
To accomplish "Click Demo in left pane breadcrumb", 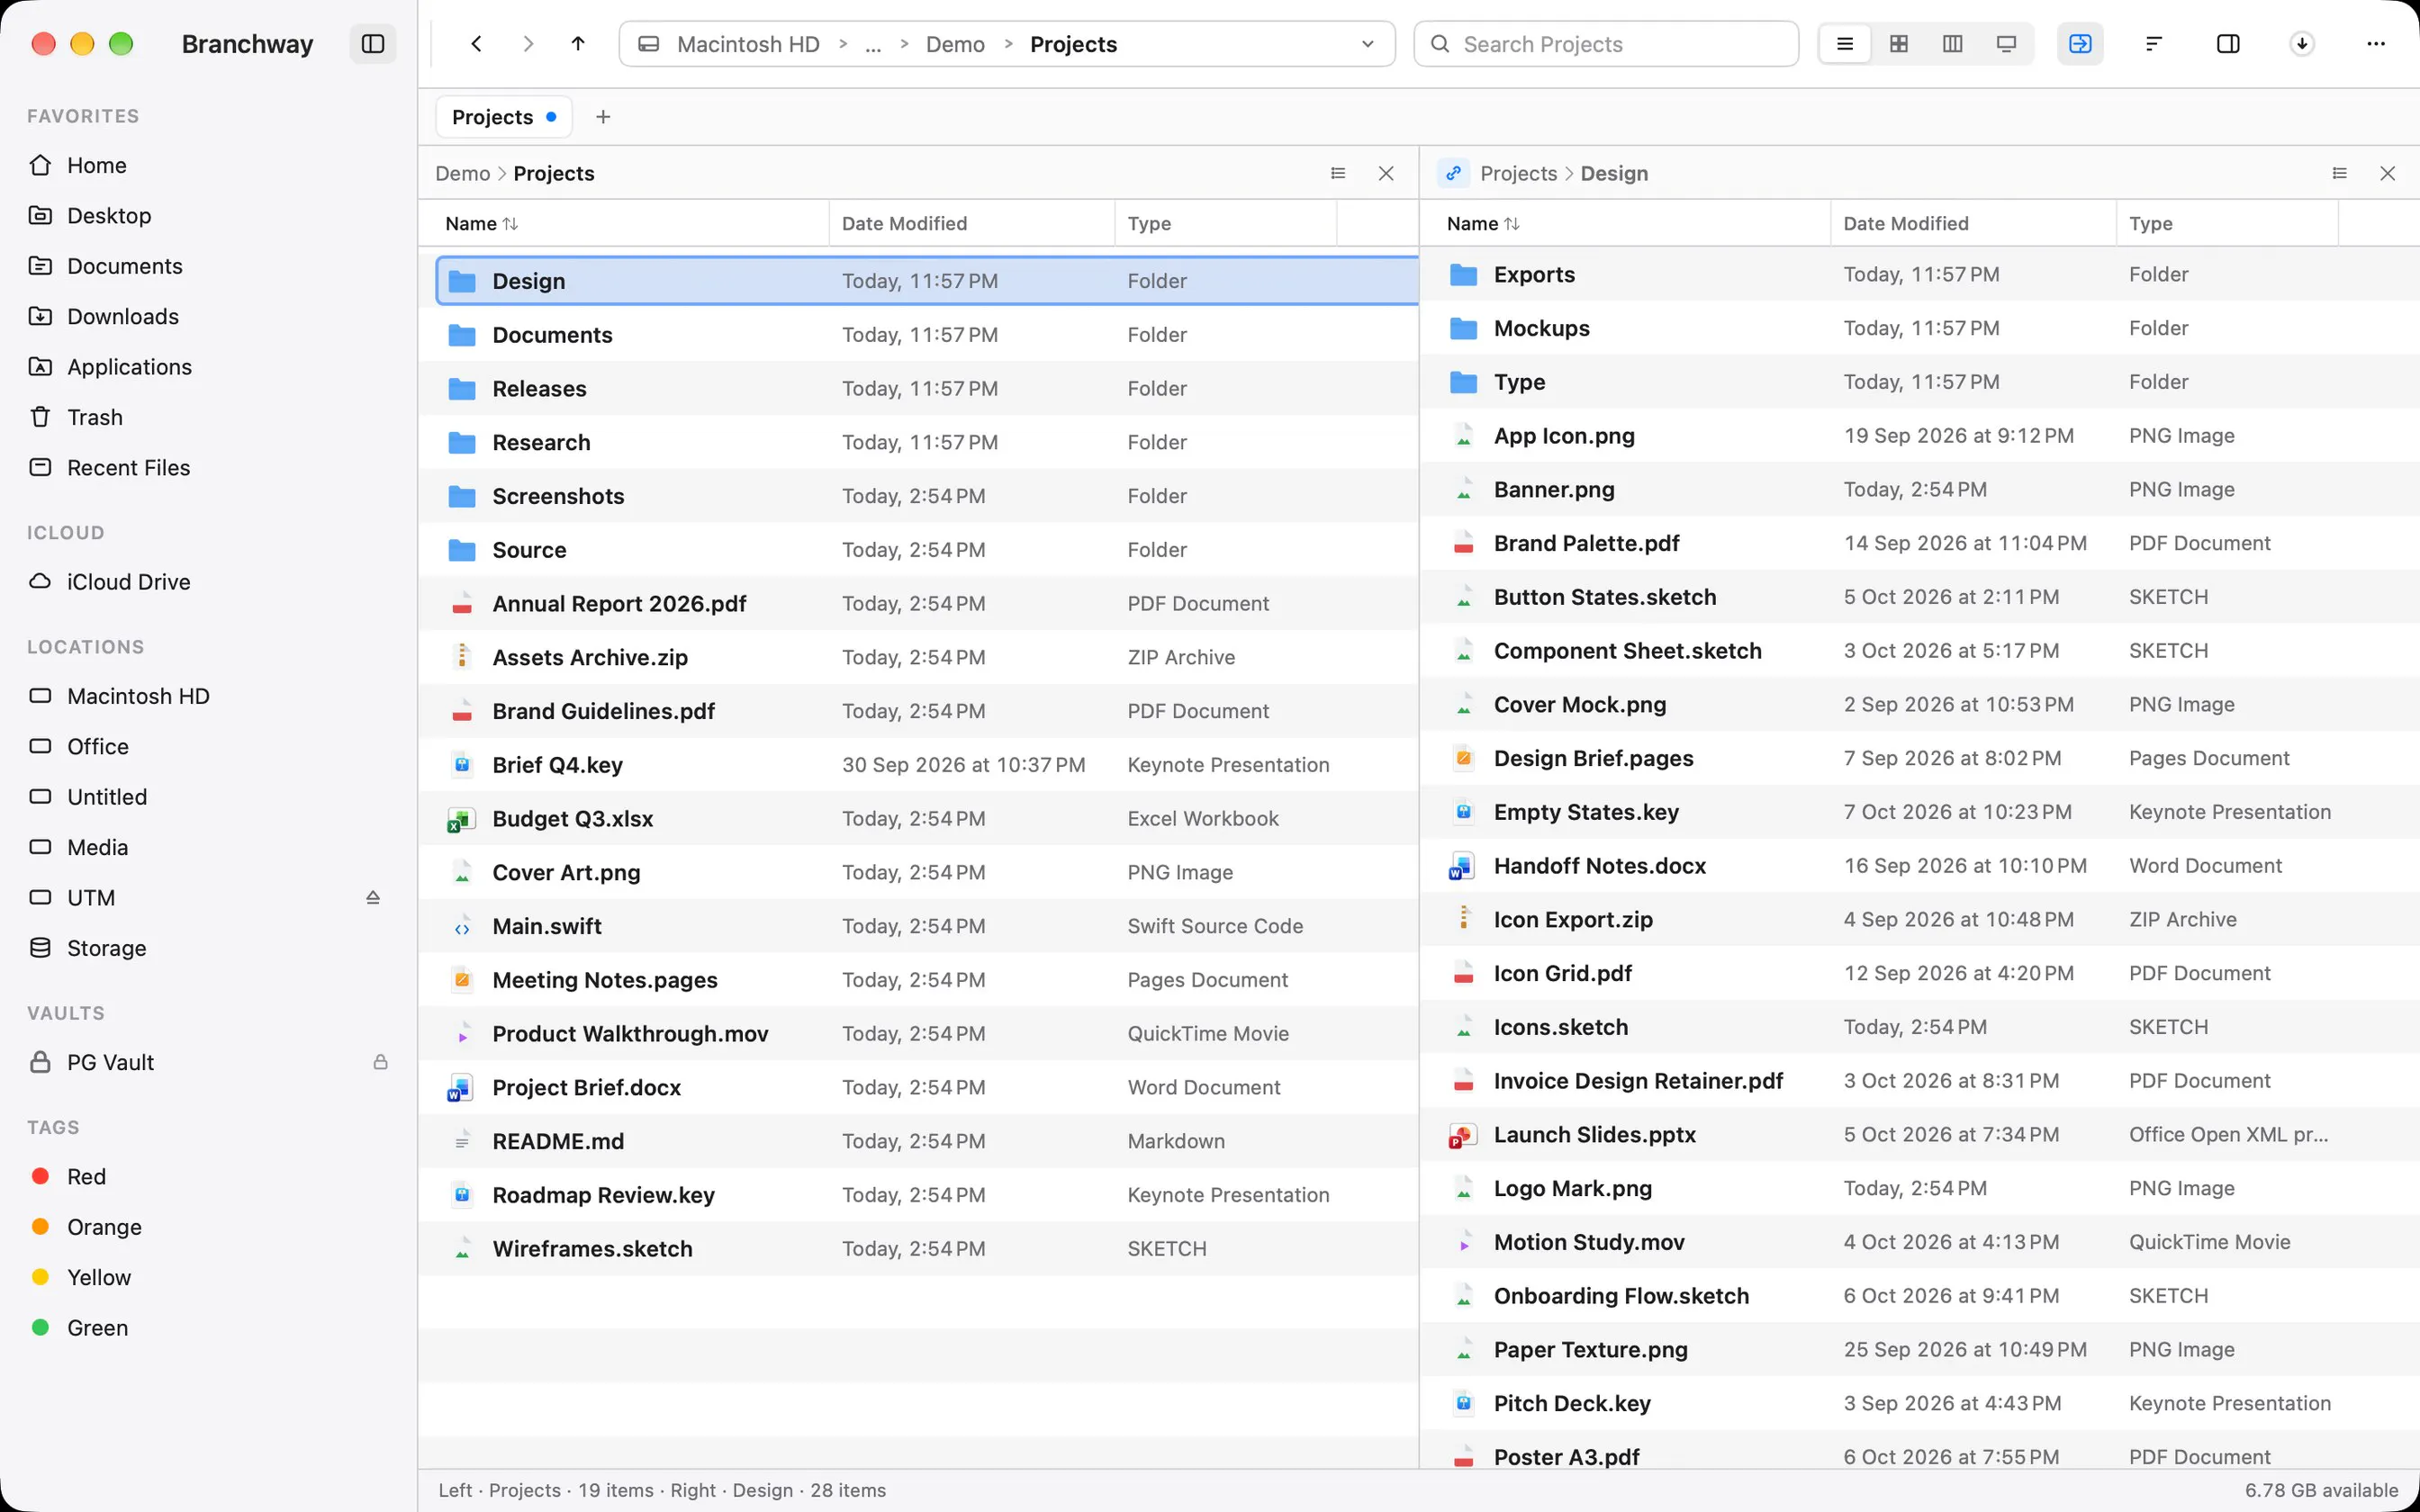I will 463,173.
